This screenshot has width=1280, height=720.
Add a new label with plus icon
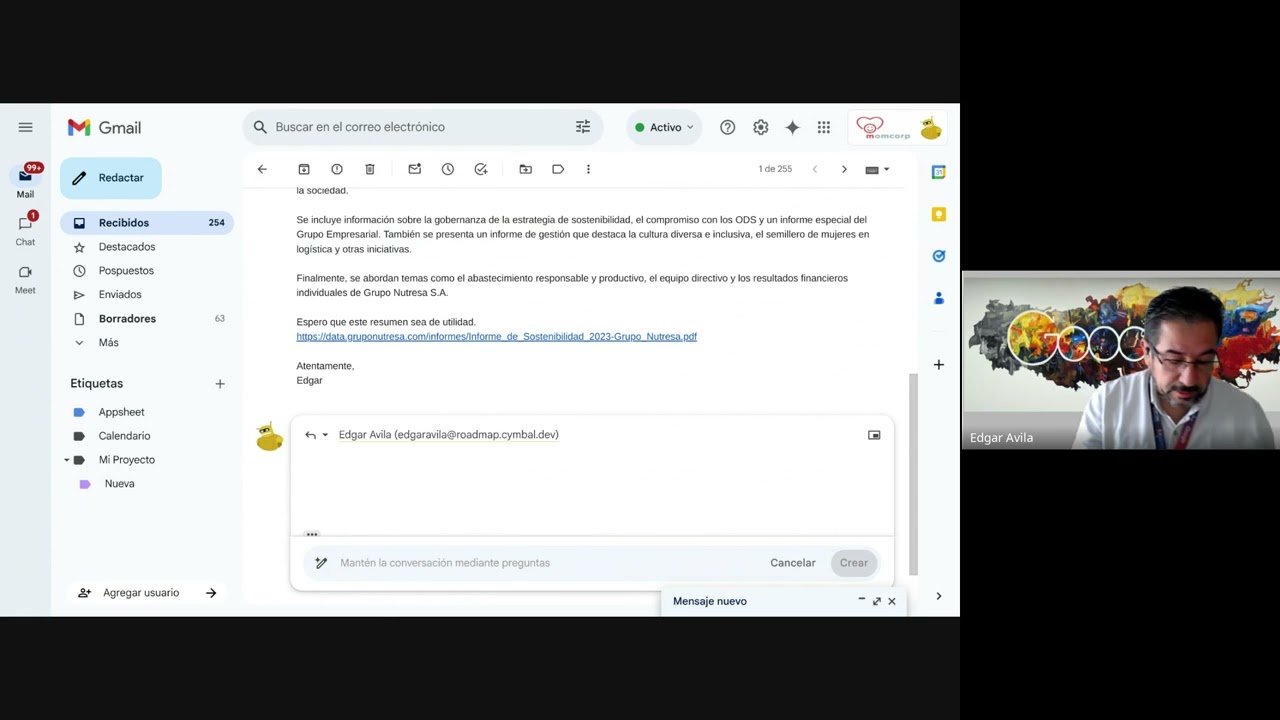coord(220,384)
